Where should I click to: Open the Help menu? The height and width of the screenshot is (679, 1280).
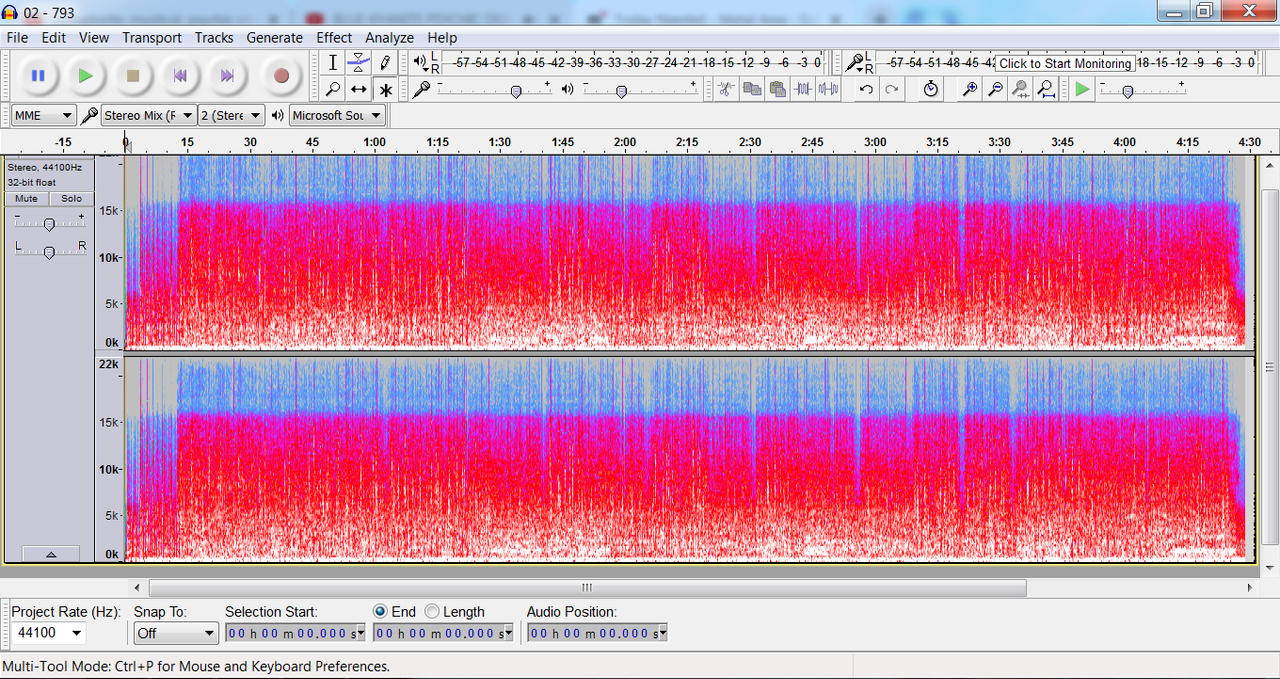[x=442, y=38]
